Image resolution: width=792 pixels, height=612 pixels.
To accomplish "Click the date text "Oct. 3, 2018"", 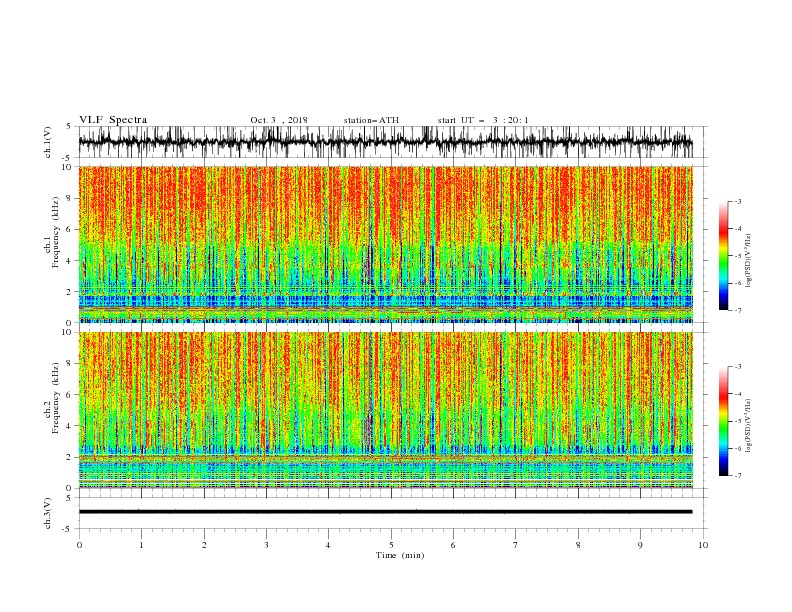I will (279, 120).
